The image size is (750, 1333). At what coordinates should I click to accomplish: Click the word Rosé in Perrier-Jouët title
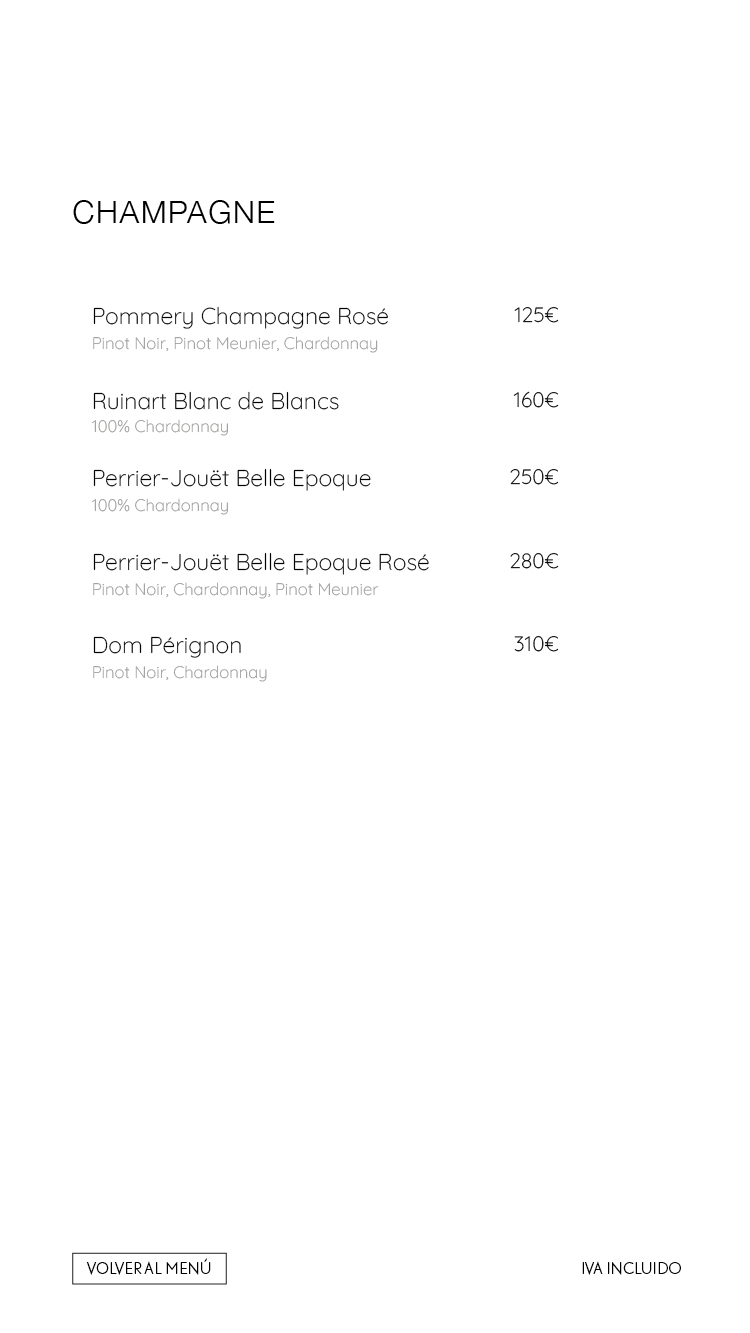[403, 562]
